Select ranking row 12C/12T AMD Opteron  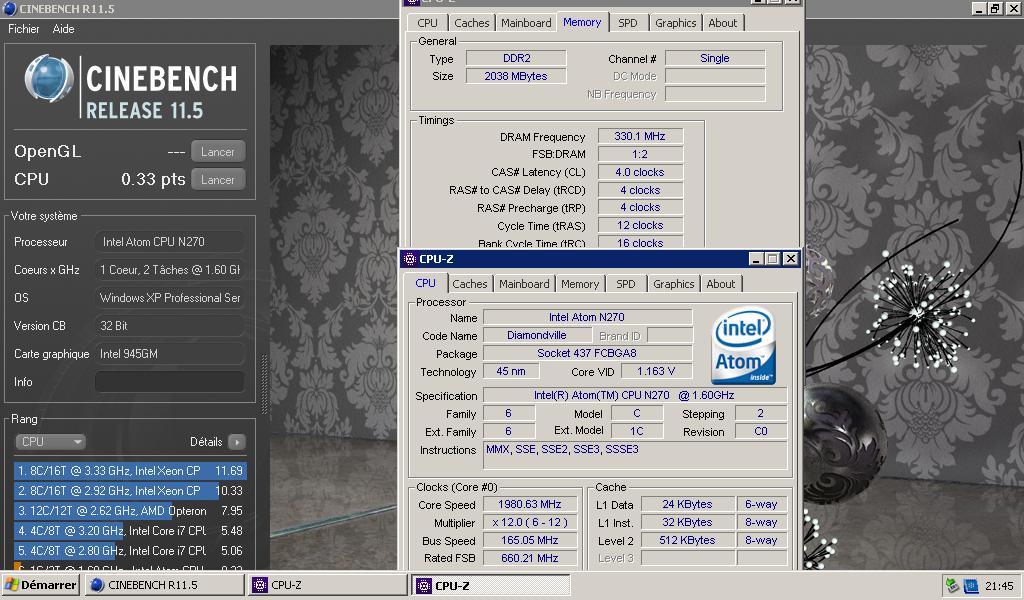(x=130, y=511)
